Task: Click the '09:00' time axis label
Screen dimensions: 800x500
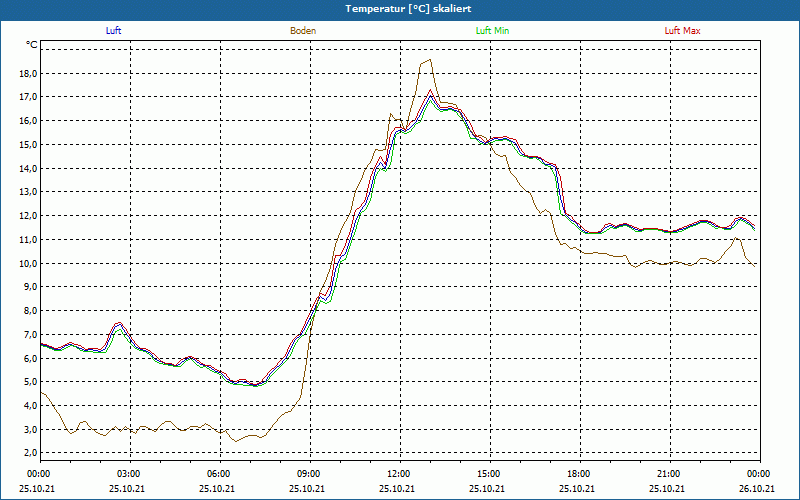Action: (x=308, y=474)
